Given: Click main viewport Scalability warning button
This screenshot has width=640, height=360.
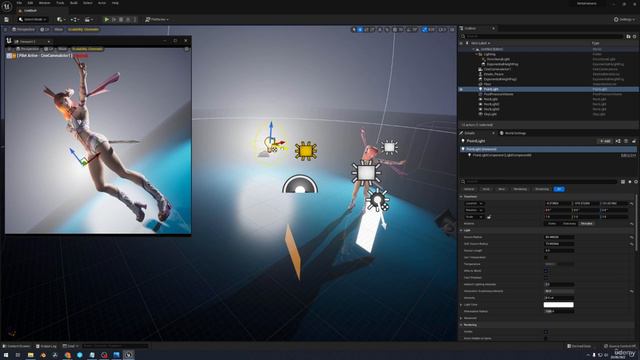Looking at the screenshot, I should point(83,29).
